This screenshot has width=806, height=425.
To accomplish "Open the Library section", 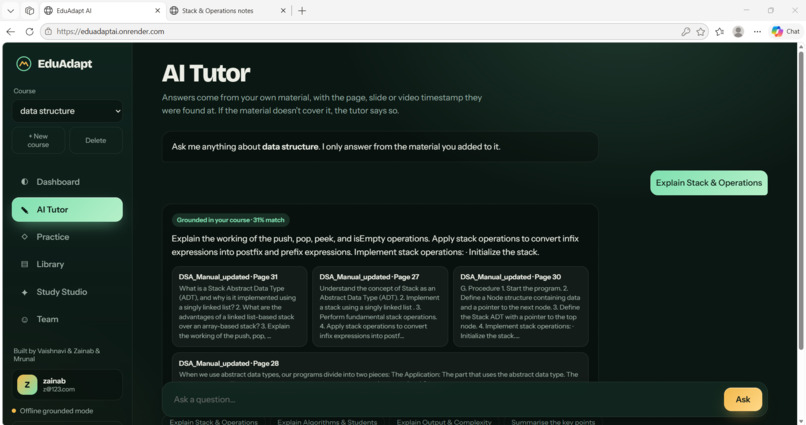I will [67, 264].
